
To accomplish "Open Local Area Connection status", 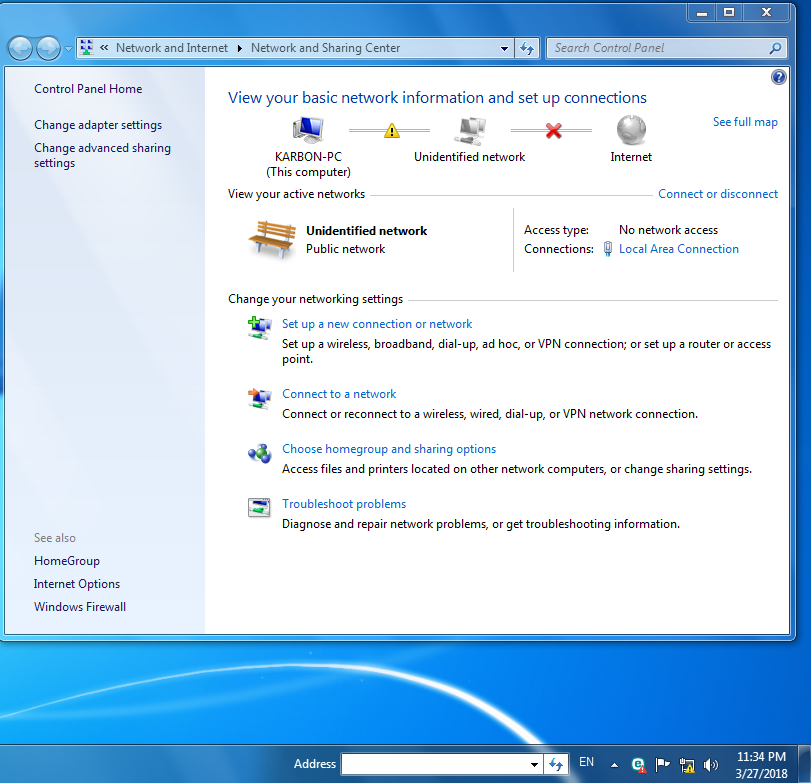I will tap(679, 249).
